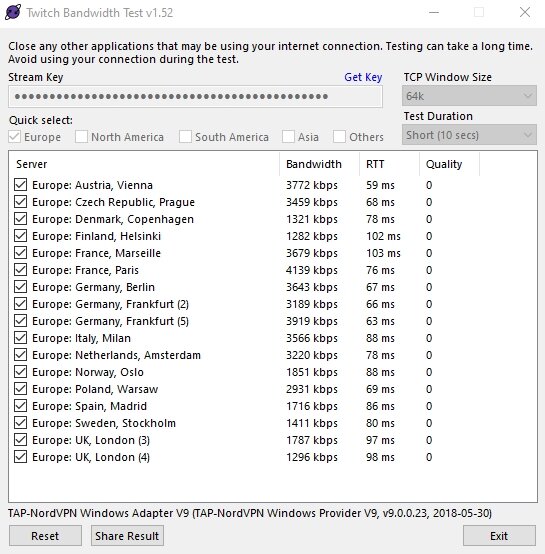Uncheck the Germany, Berlin server checkbox
The height and width of the screenshot is (554, 545).
click(x=20, y=287)
